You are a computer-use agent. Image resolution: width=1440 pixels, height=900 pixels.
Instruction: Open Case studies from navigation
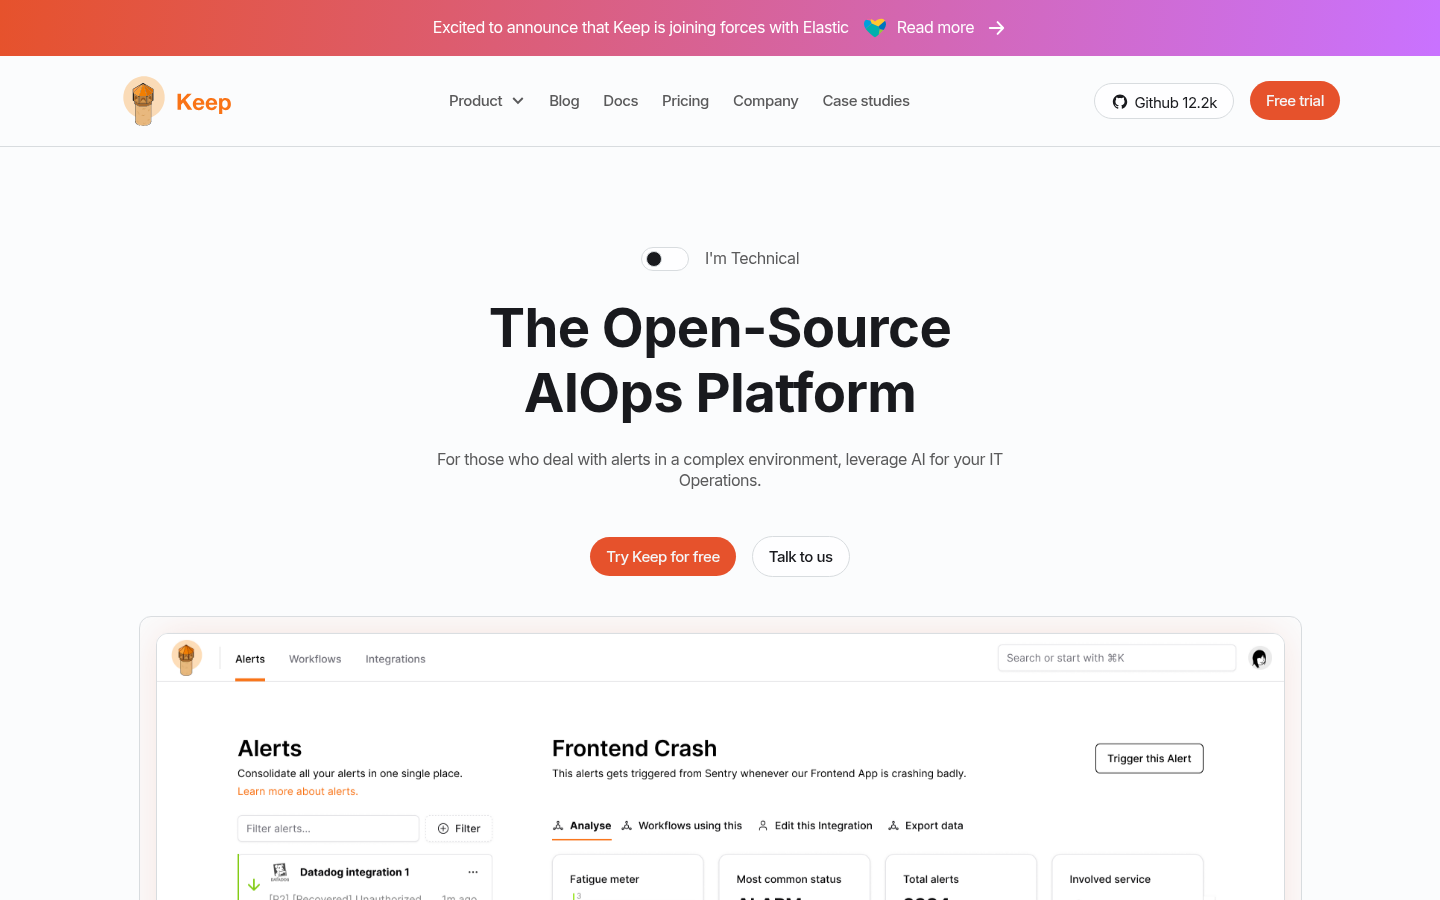(x=866, y=101)
